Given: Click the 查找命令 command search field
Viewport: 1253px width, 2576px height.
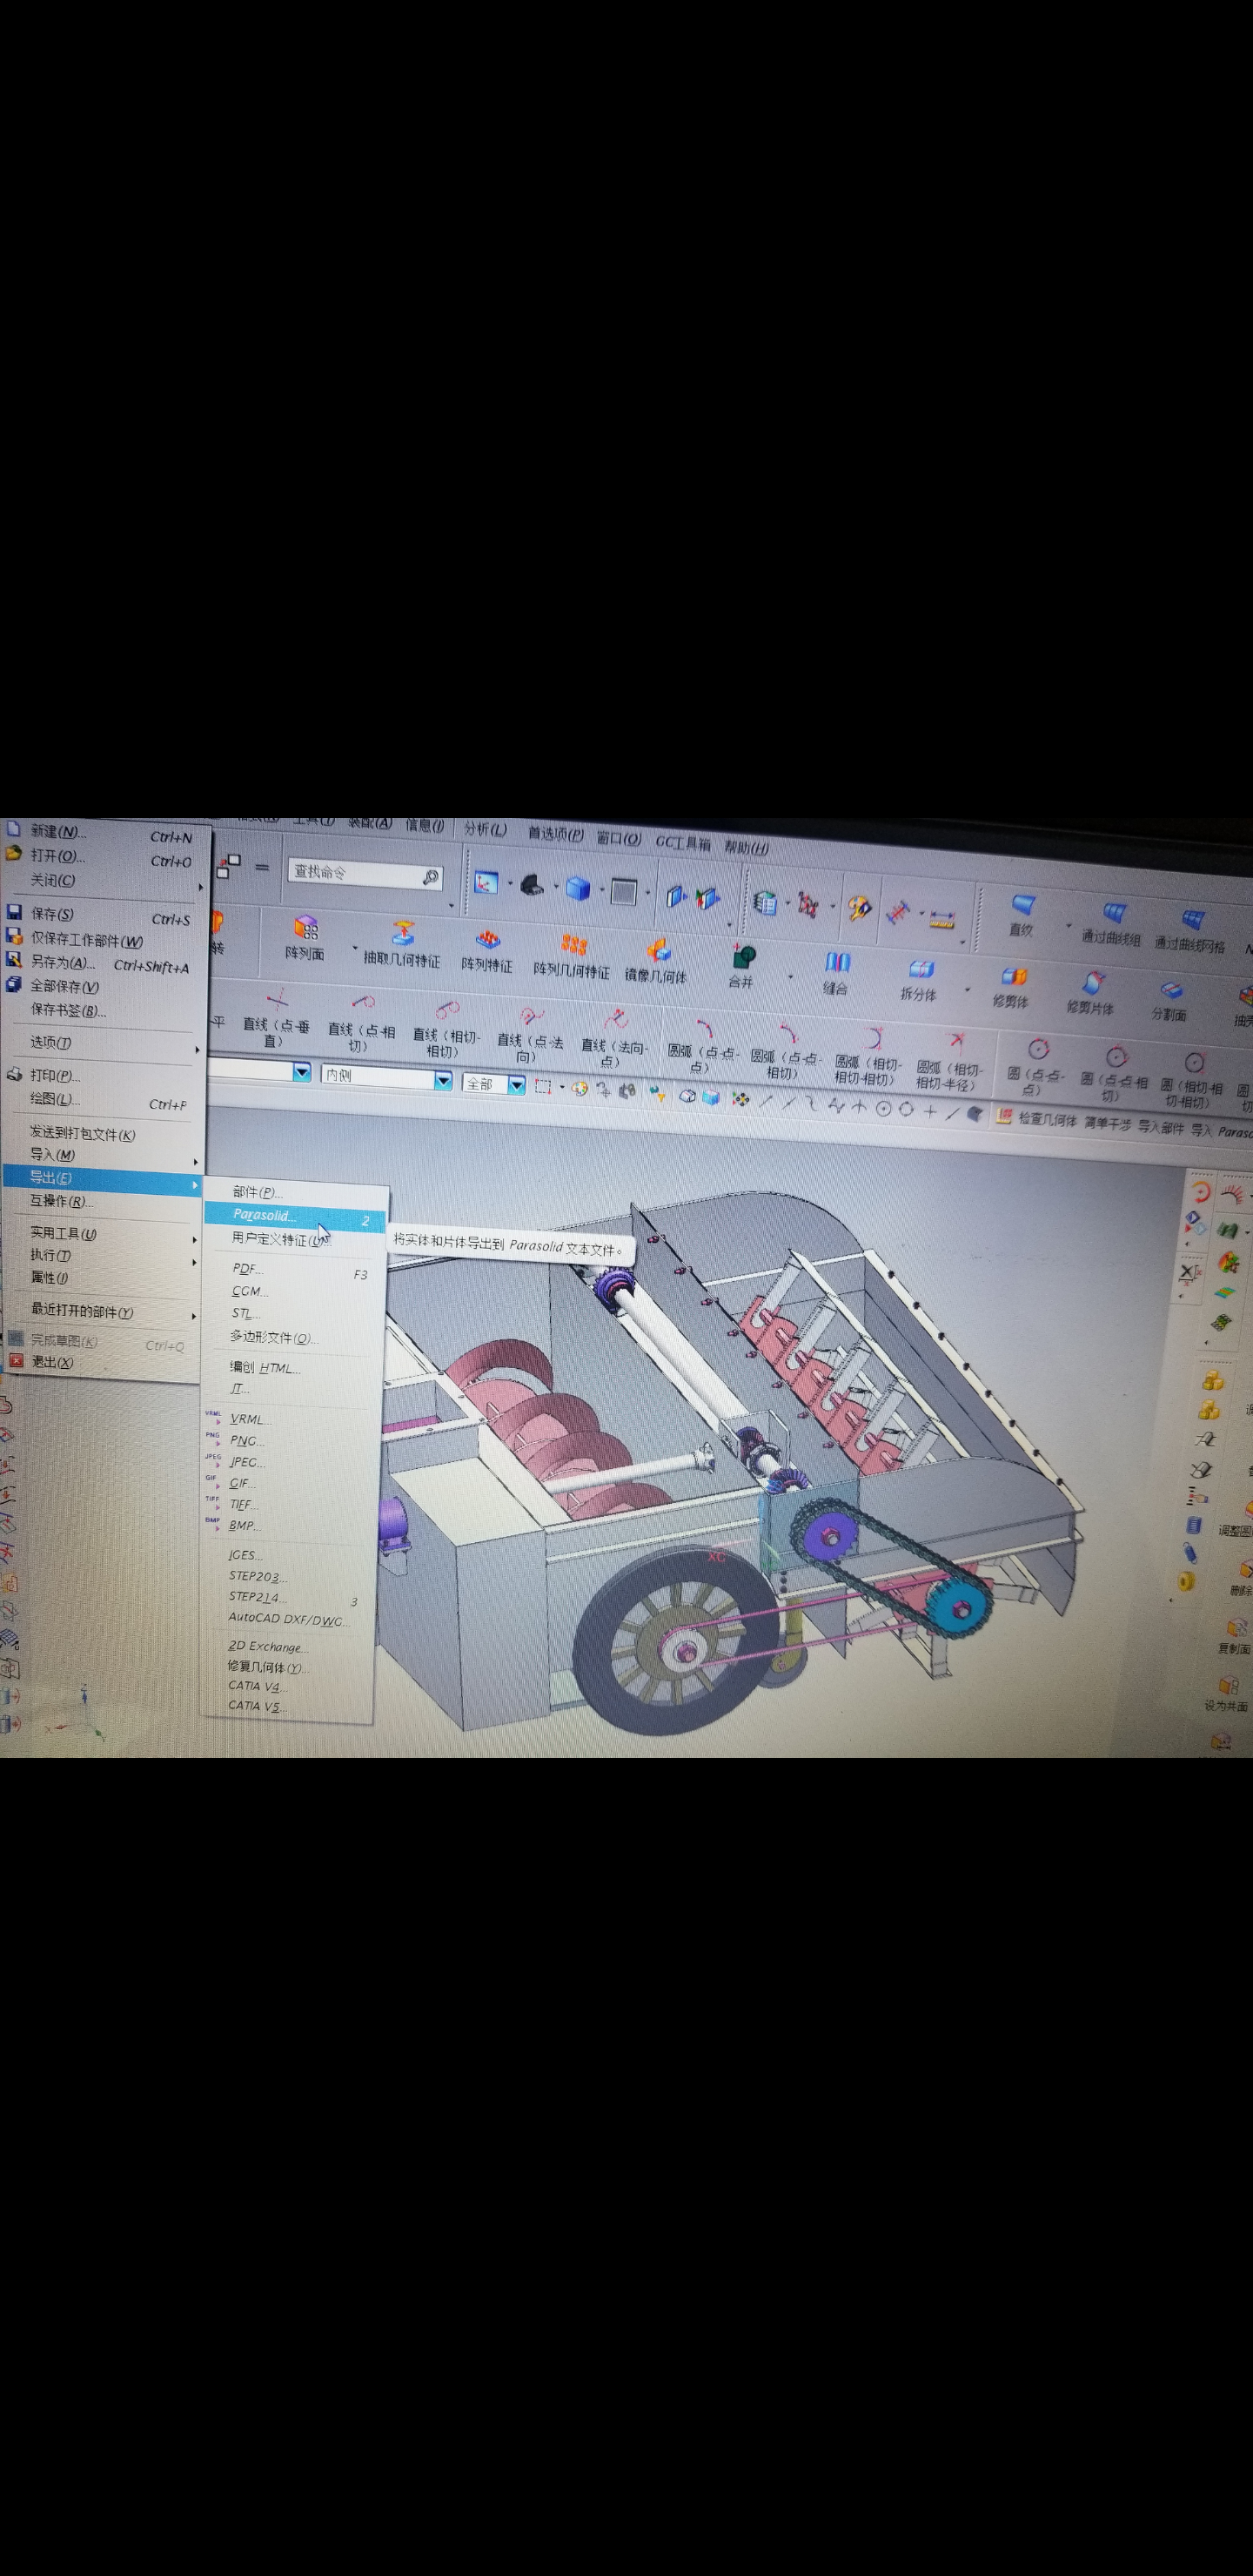Looking at the screenshot, I should (x=365, y=874).
